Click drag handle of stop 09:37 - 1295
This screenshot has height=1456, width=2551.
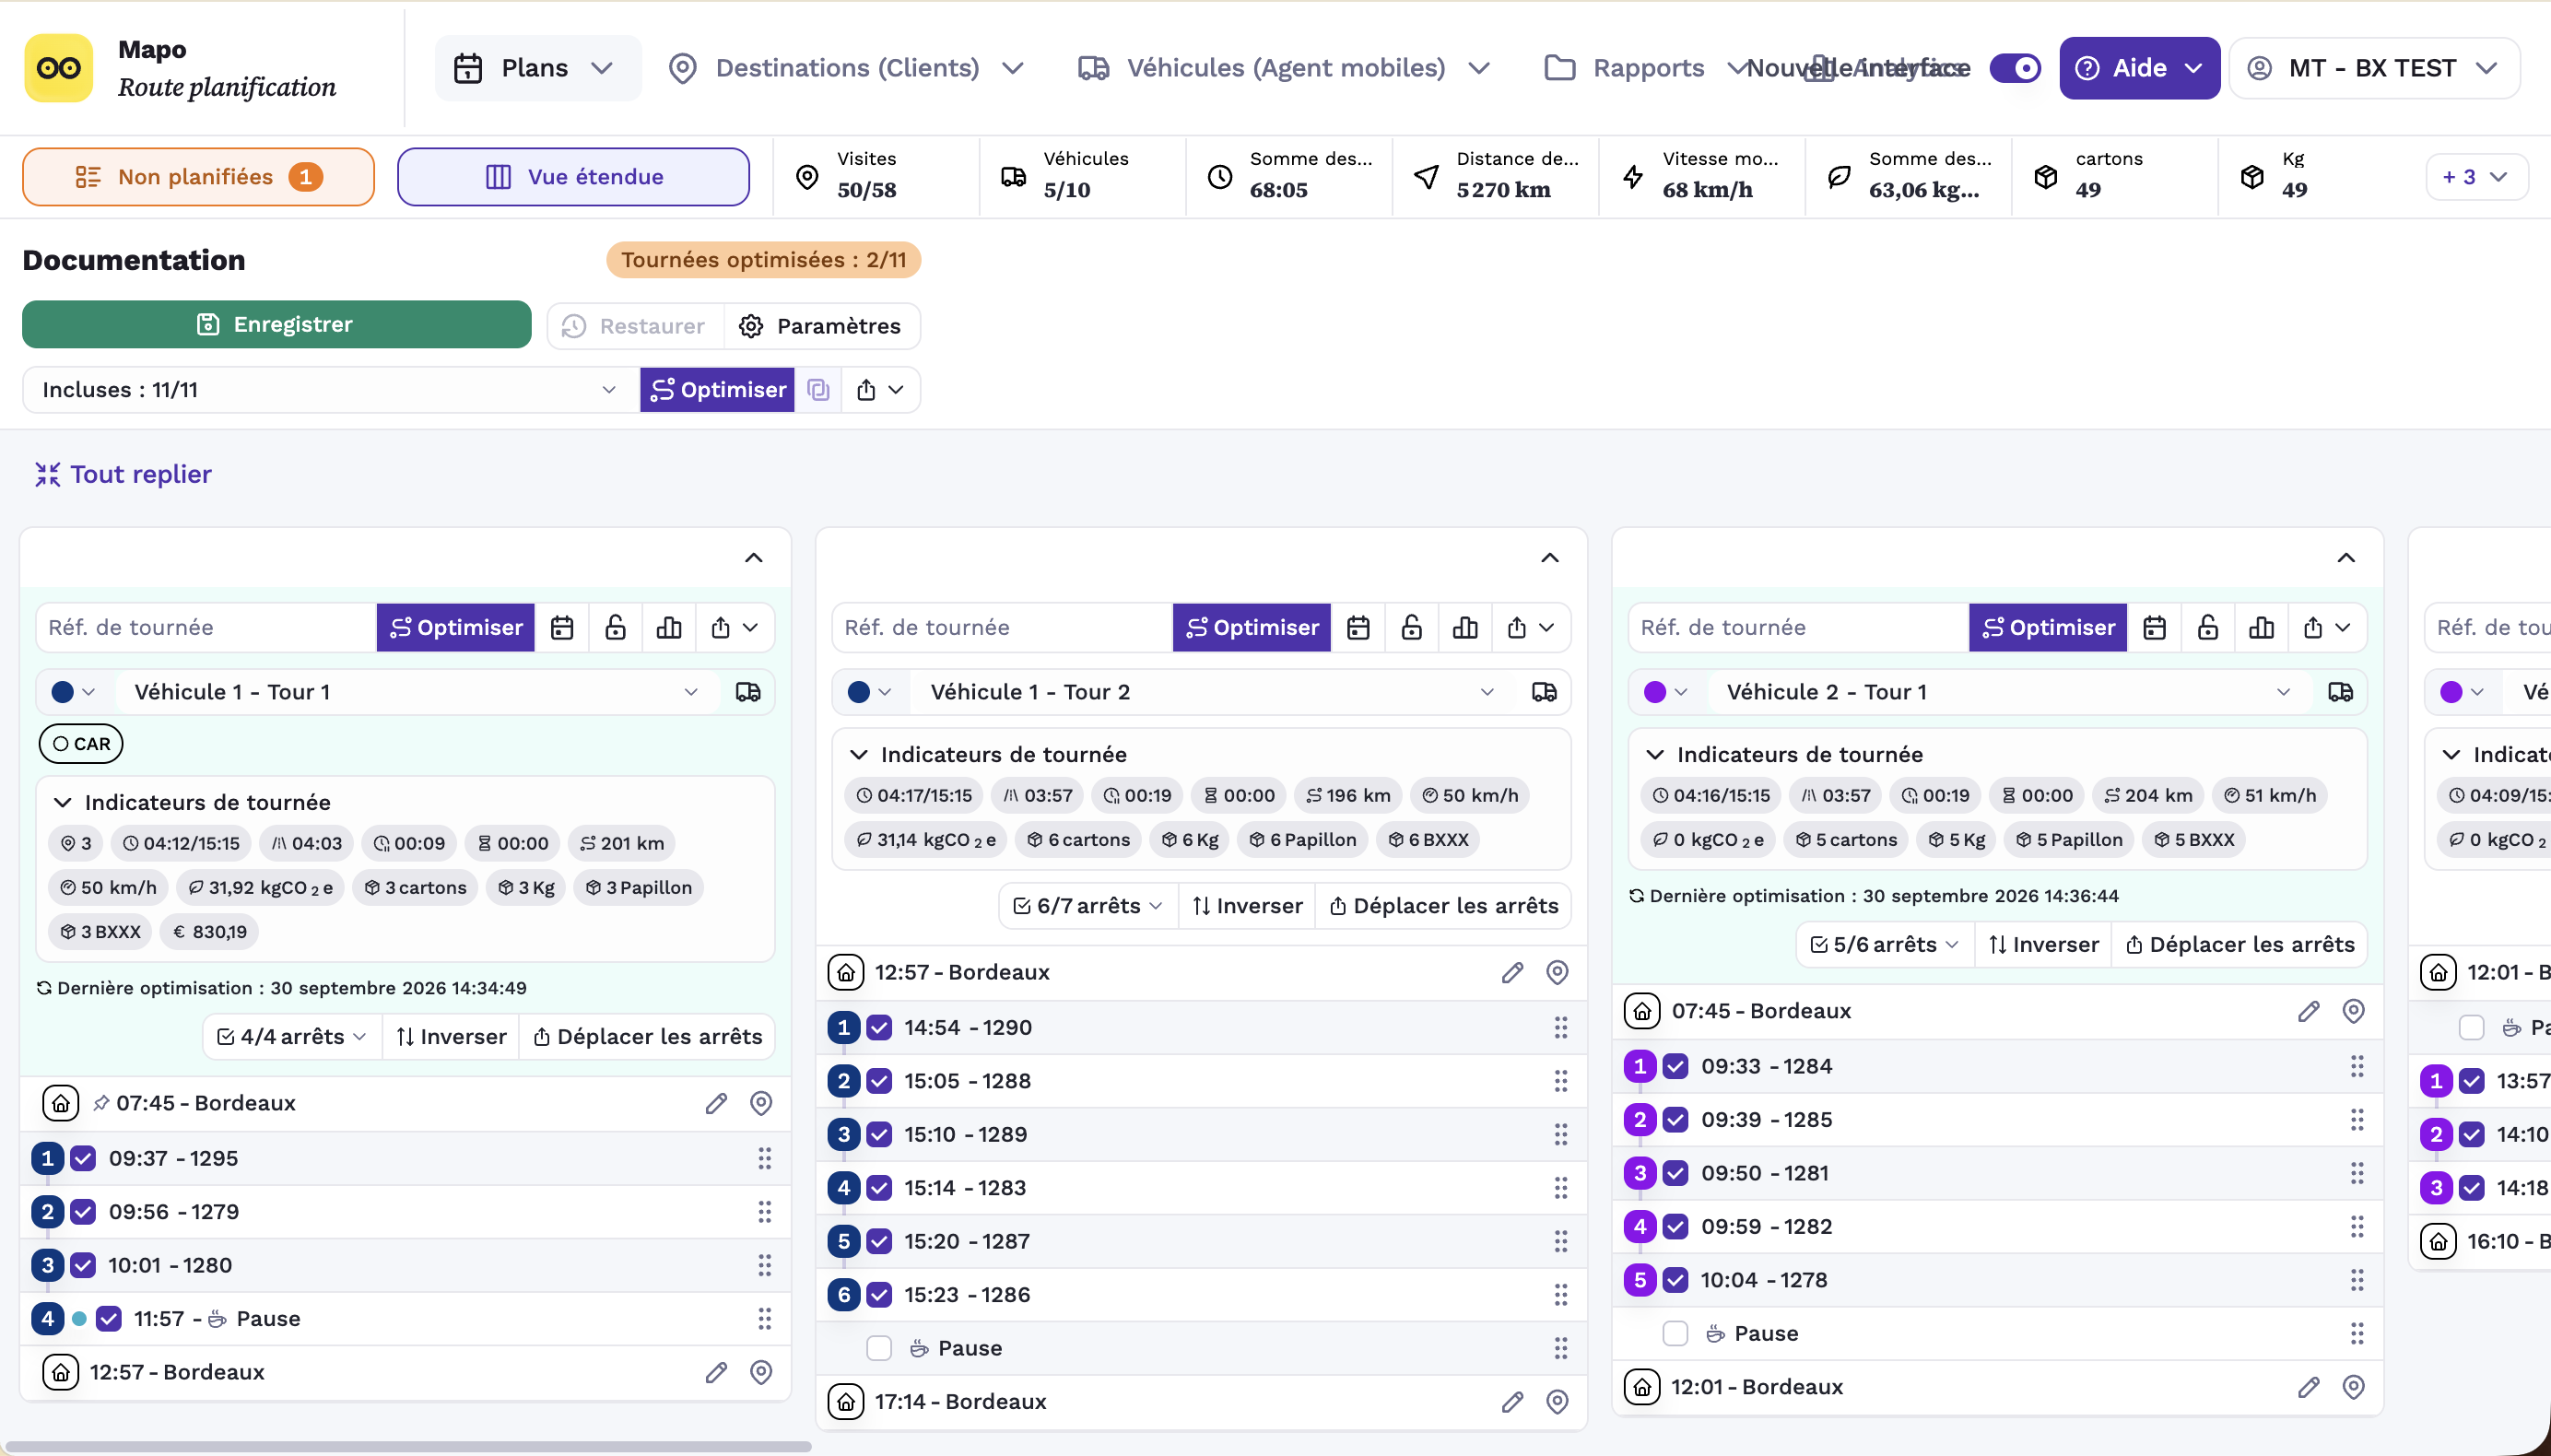(764, 1158)
